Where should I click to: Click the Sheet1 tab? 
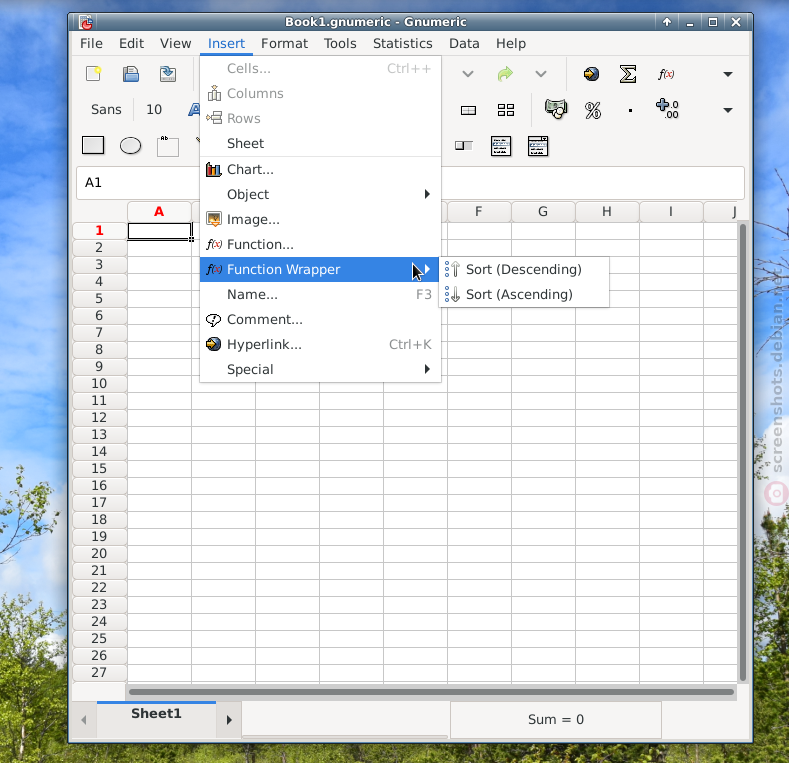click(156, 714)
